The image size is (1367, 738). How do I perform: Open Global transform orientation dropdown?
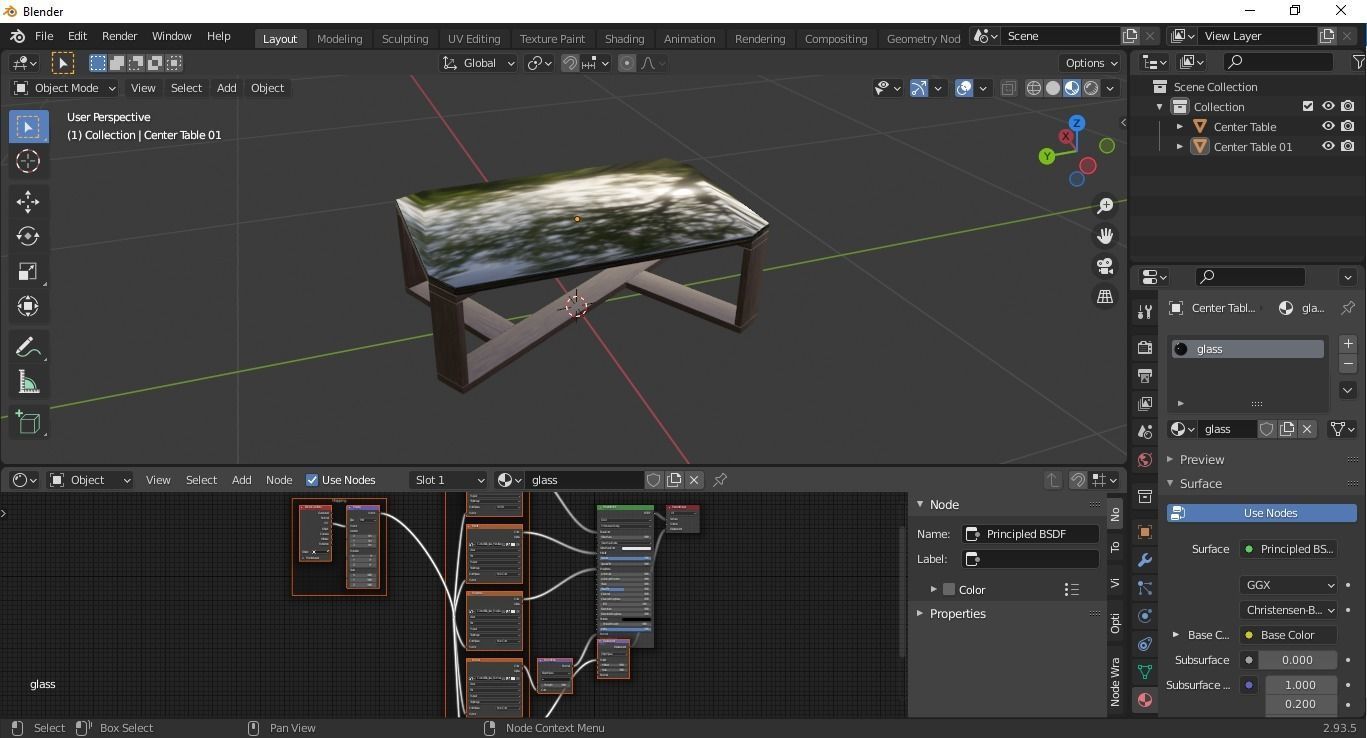click(479, 63)
